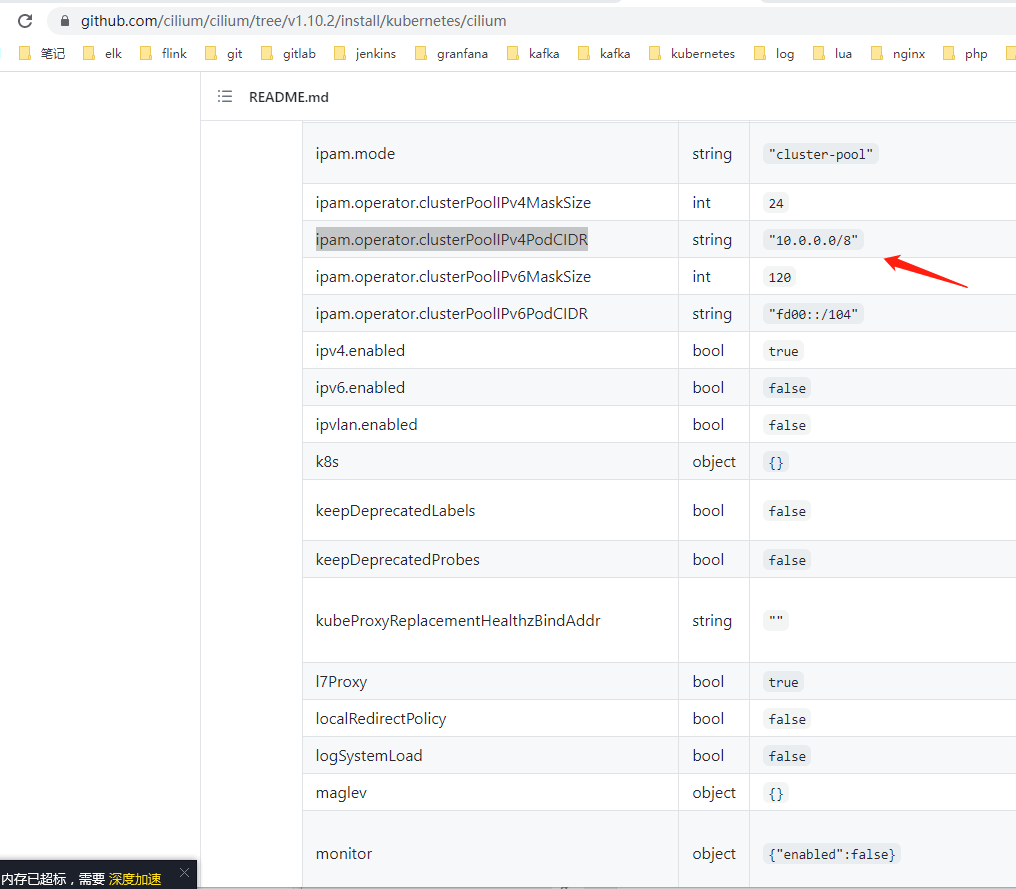Close the 内存已超标 notification popup
The image size is (1016, 889).
(185, 873)
